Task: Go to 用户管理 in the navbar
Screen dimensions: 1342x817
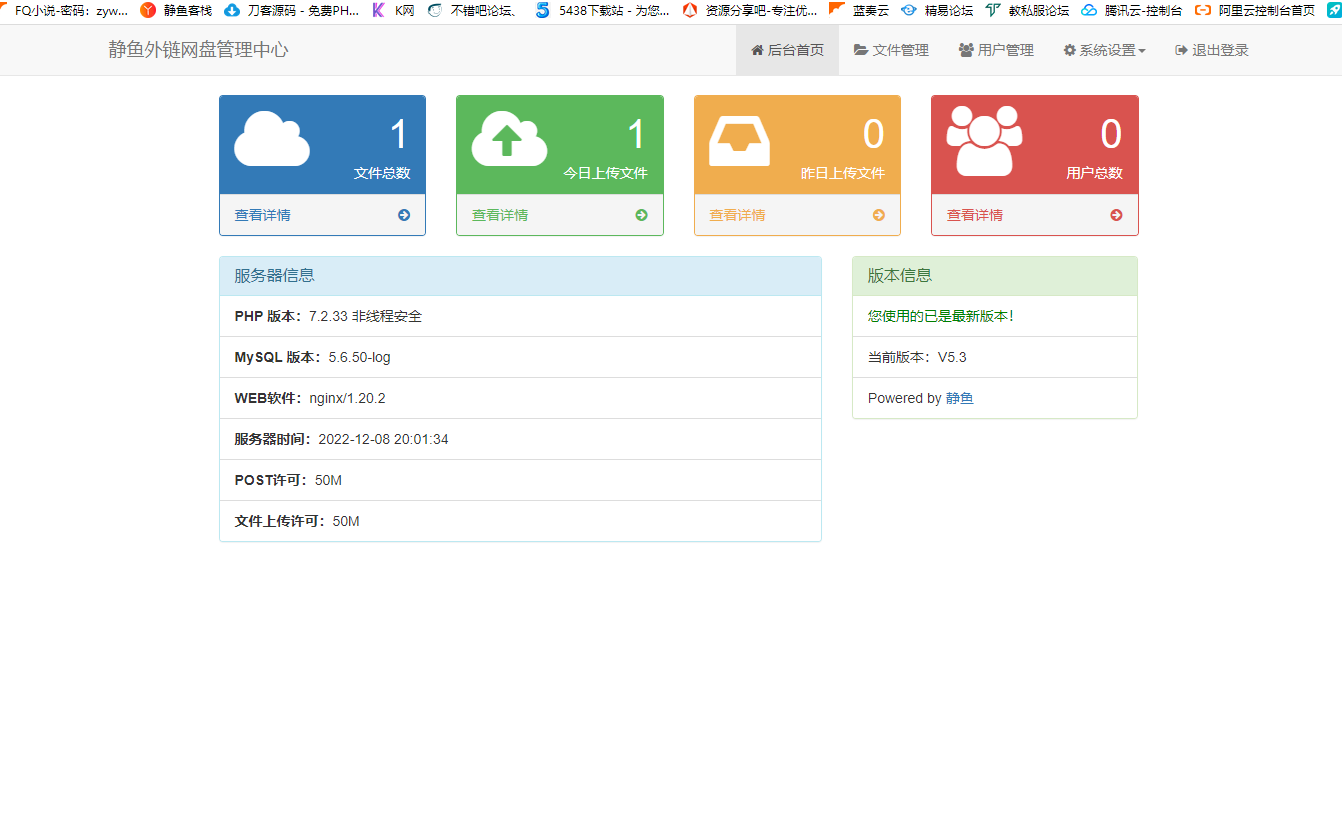Action: [996, 50]
